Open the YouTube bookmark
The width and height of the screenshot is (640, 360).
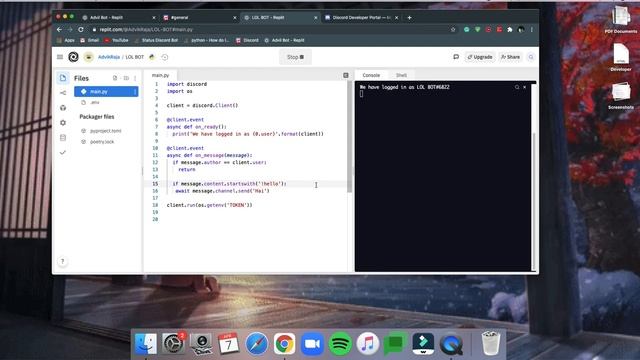(116, 40)
